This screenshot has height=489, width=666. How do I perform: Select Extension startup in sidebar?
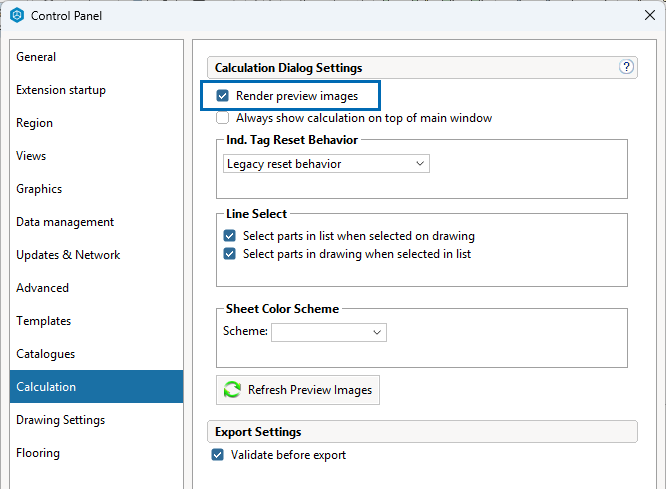click(97, 90)
